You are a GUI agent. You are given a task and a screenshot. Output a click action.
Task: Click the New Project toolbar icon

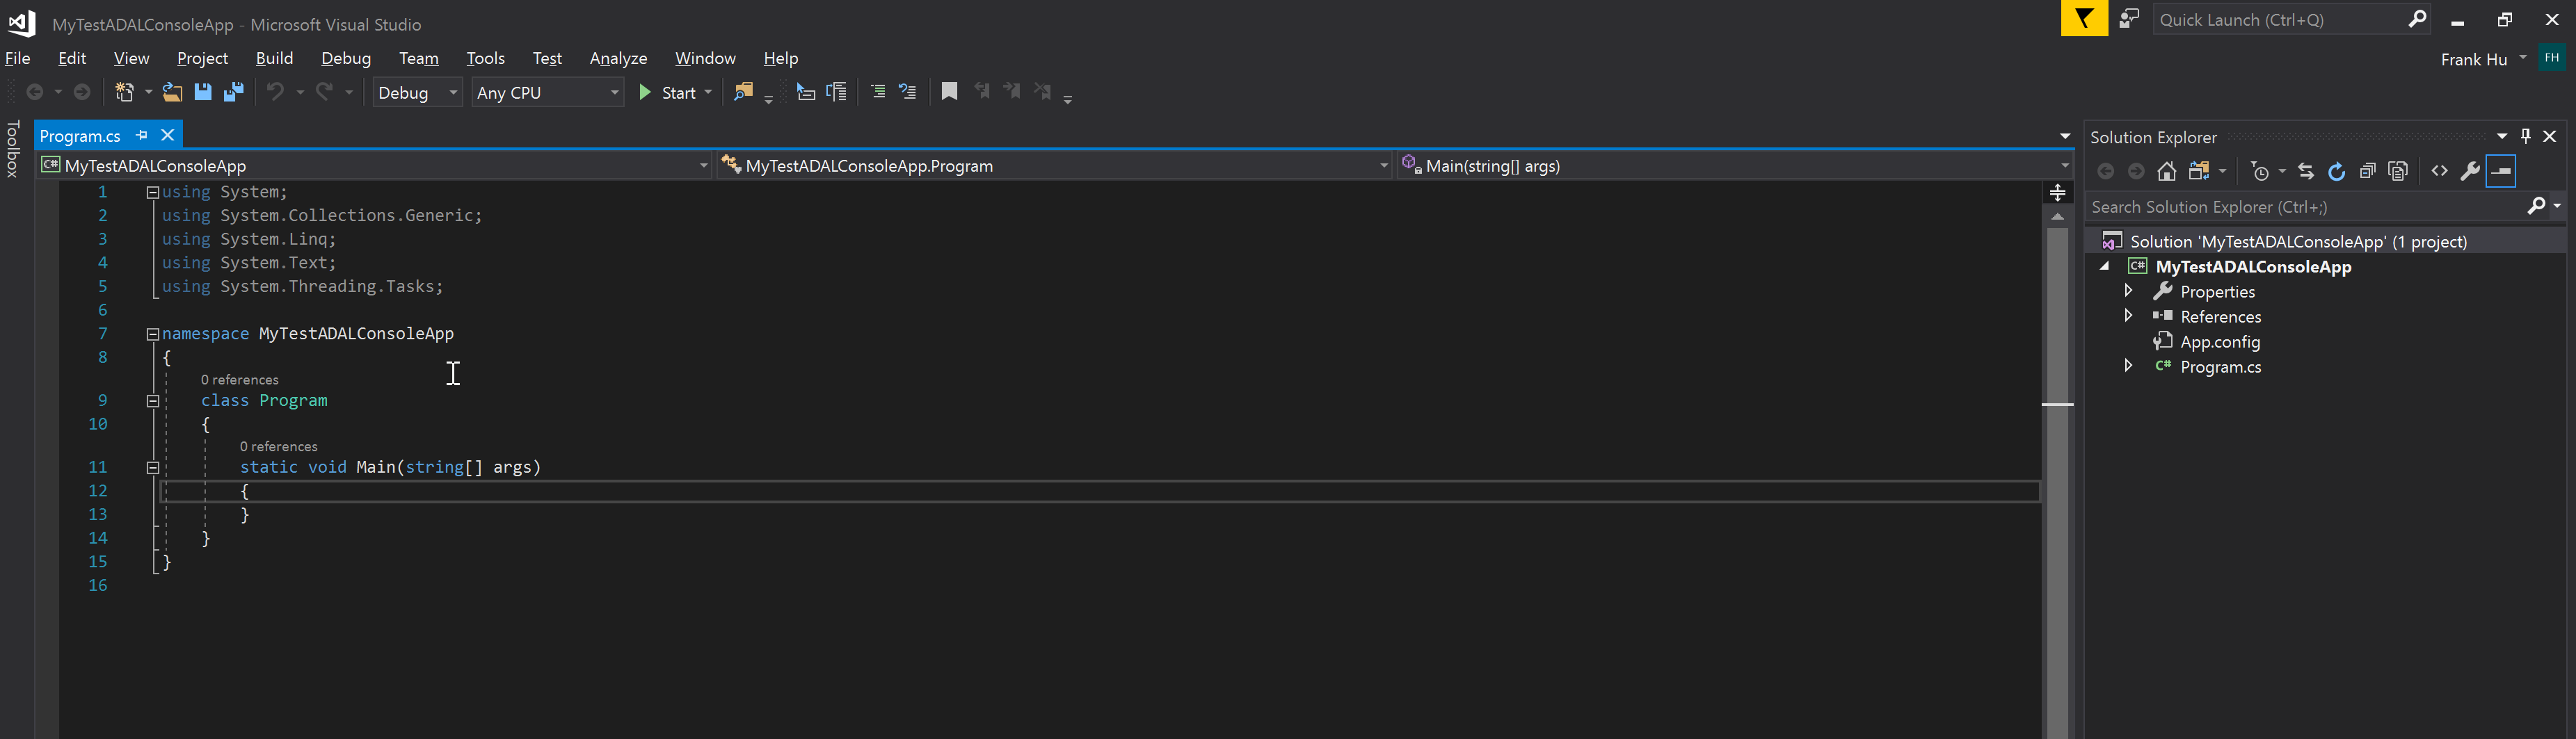pyautogui.click(x=124, y=92)
